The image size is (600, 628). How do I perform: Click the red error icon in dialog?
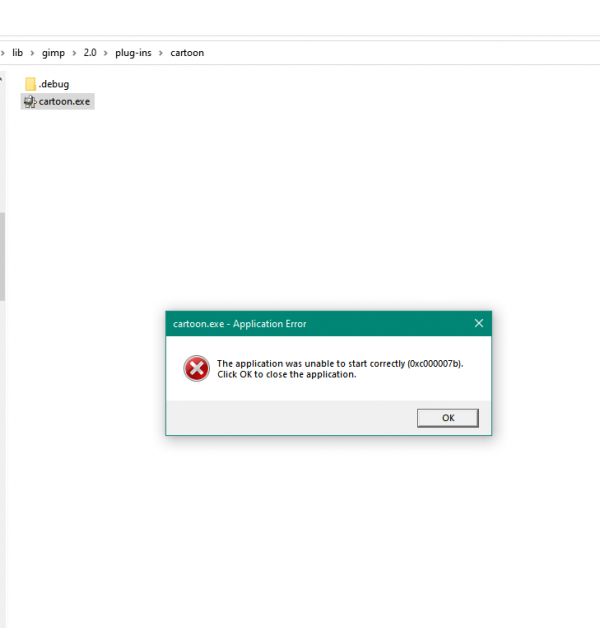[x=196, y=368]
